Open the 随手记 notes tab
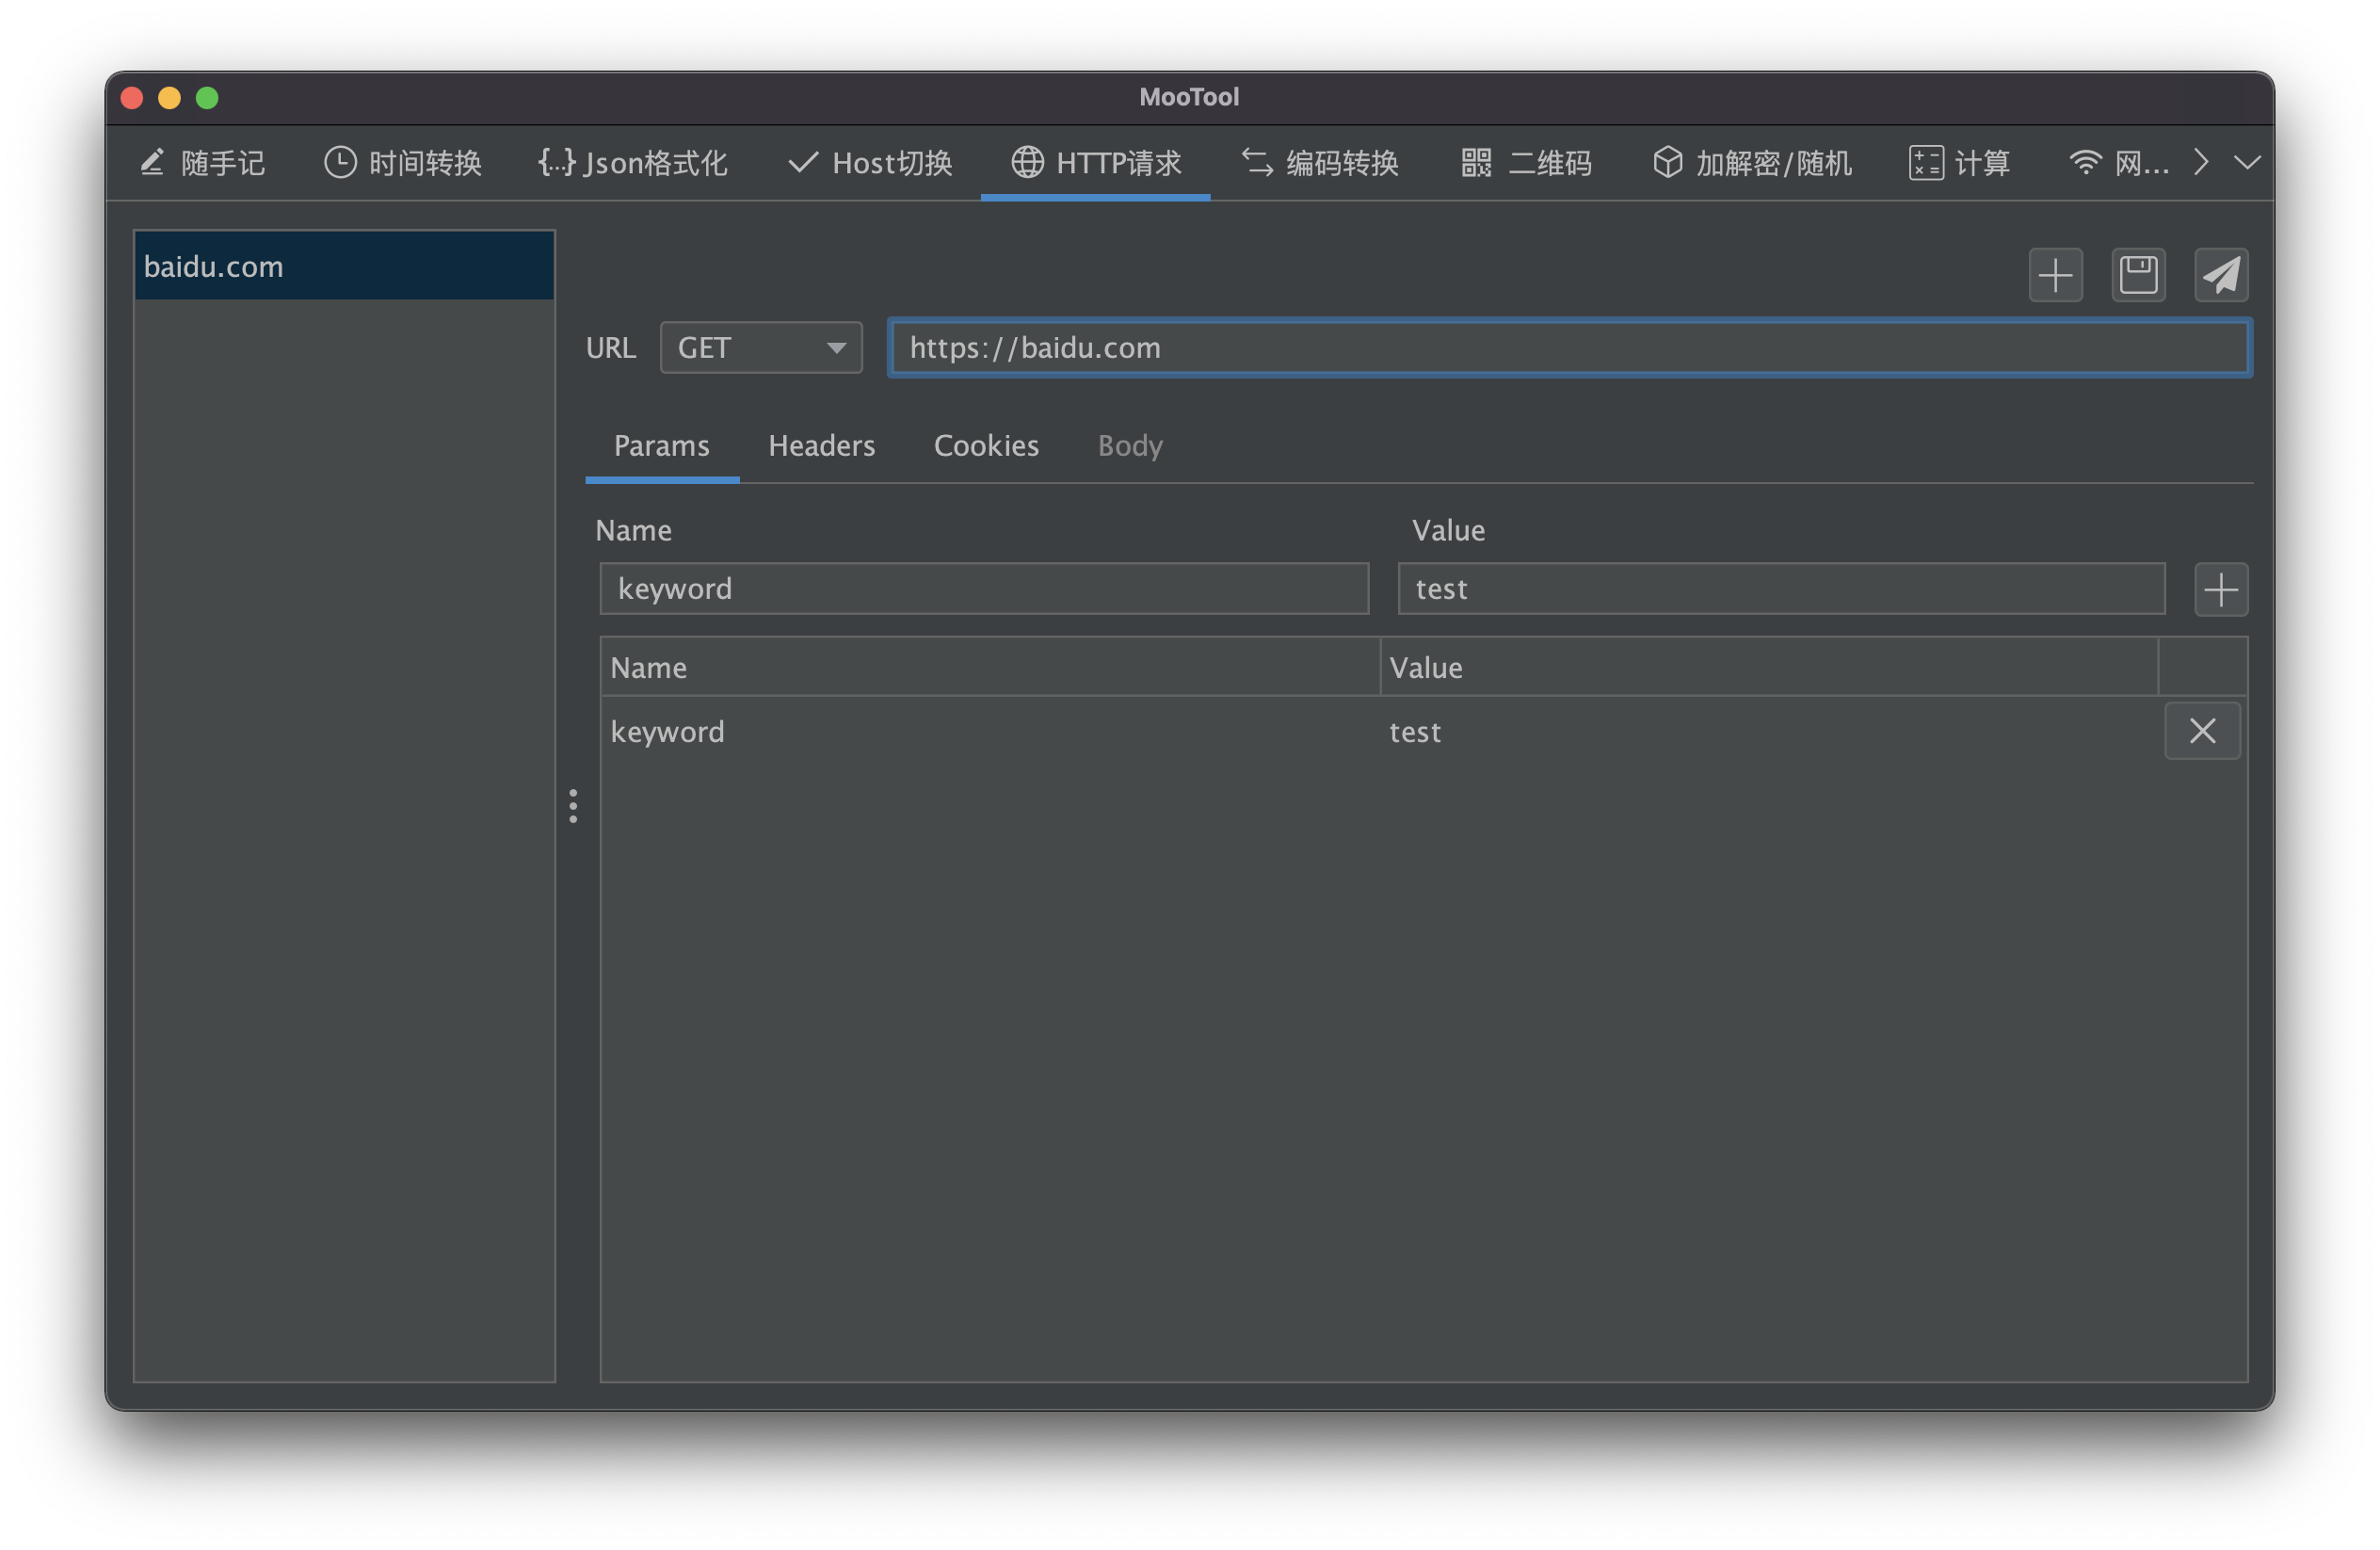The image size is (2380, 1550). 203,163
